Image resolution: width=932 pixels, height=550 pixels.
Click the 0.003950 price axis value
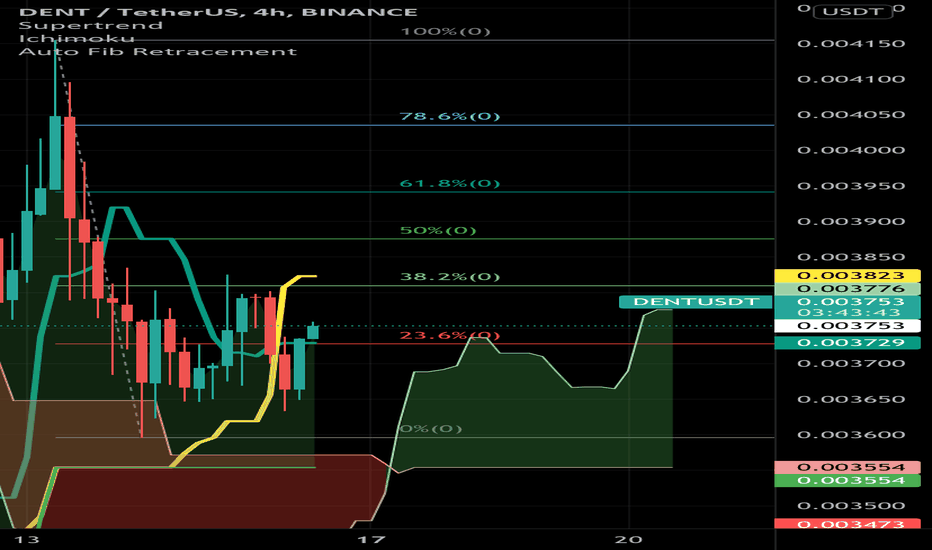[x=851, y=186]
